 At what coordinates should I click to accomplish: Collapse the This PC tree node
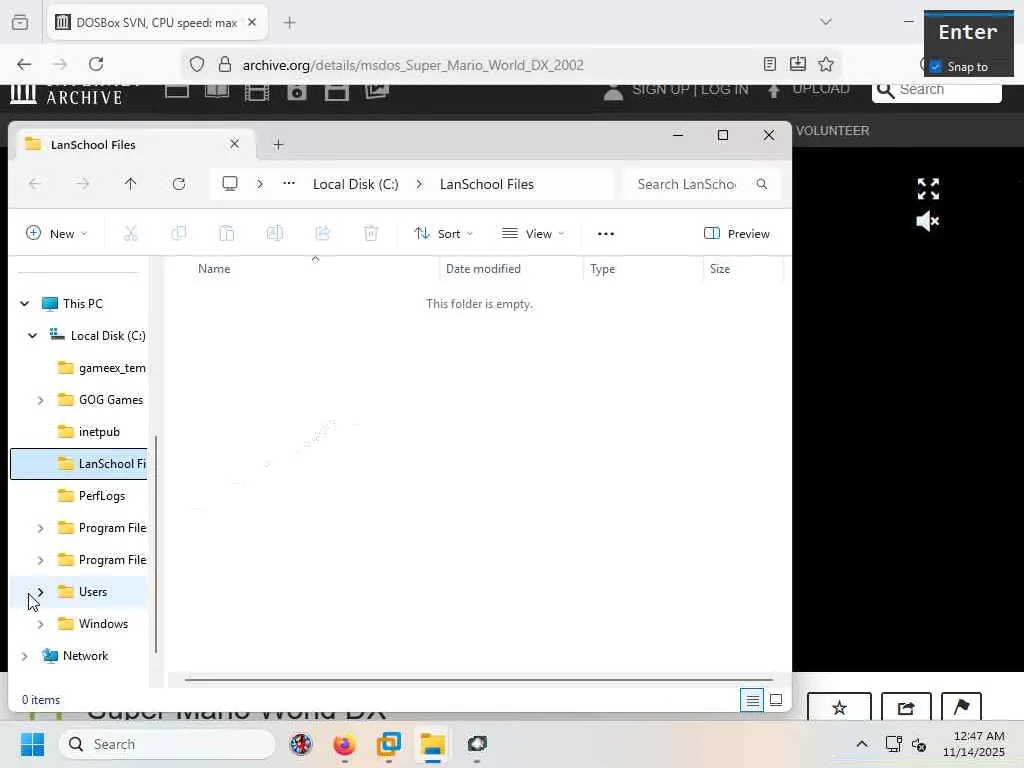tap(24, 304)
